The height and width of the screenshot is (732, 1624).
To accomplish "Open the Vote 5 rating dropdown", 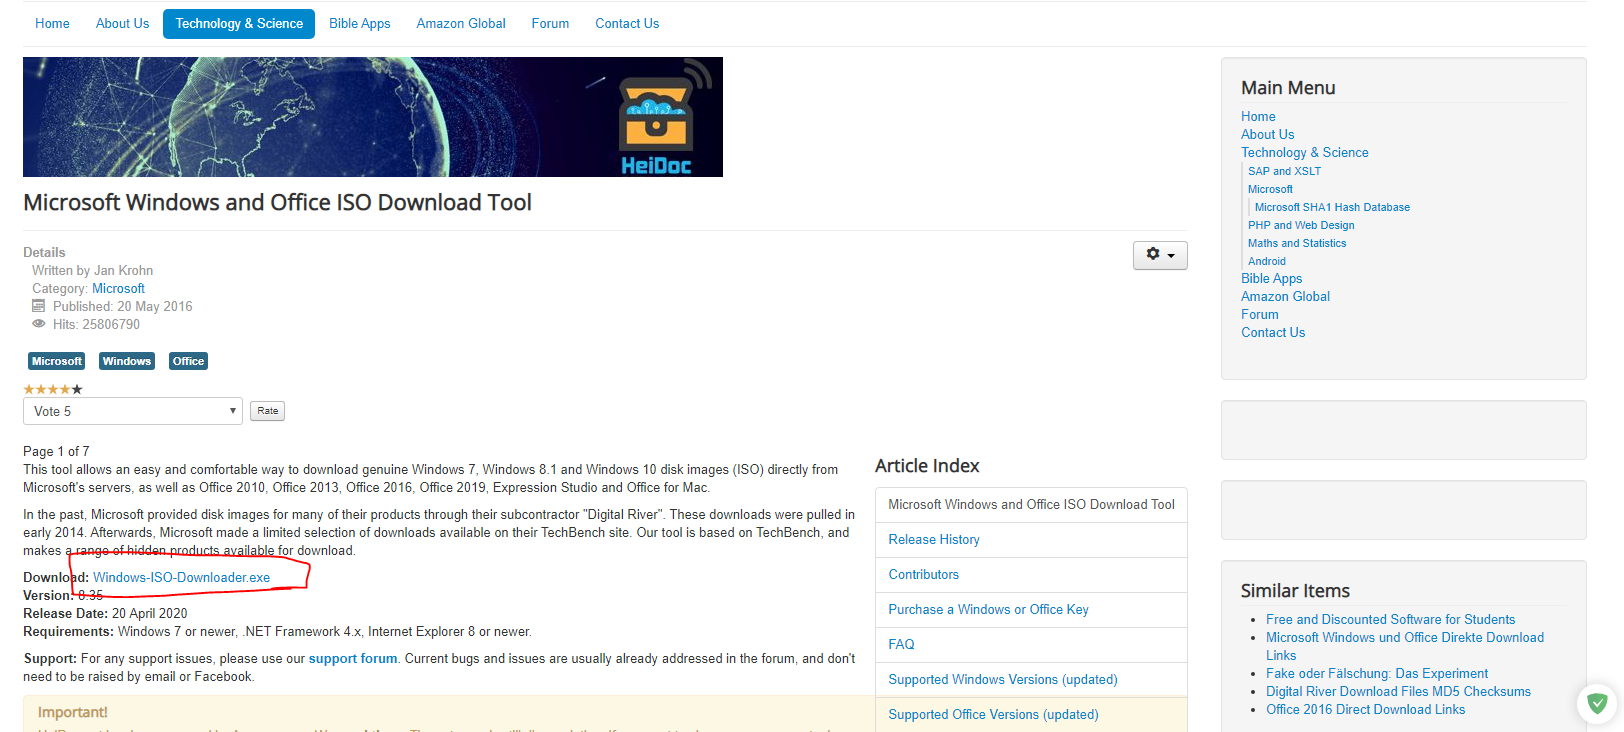I will [x=133, y=411].
